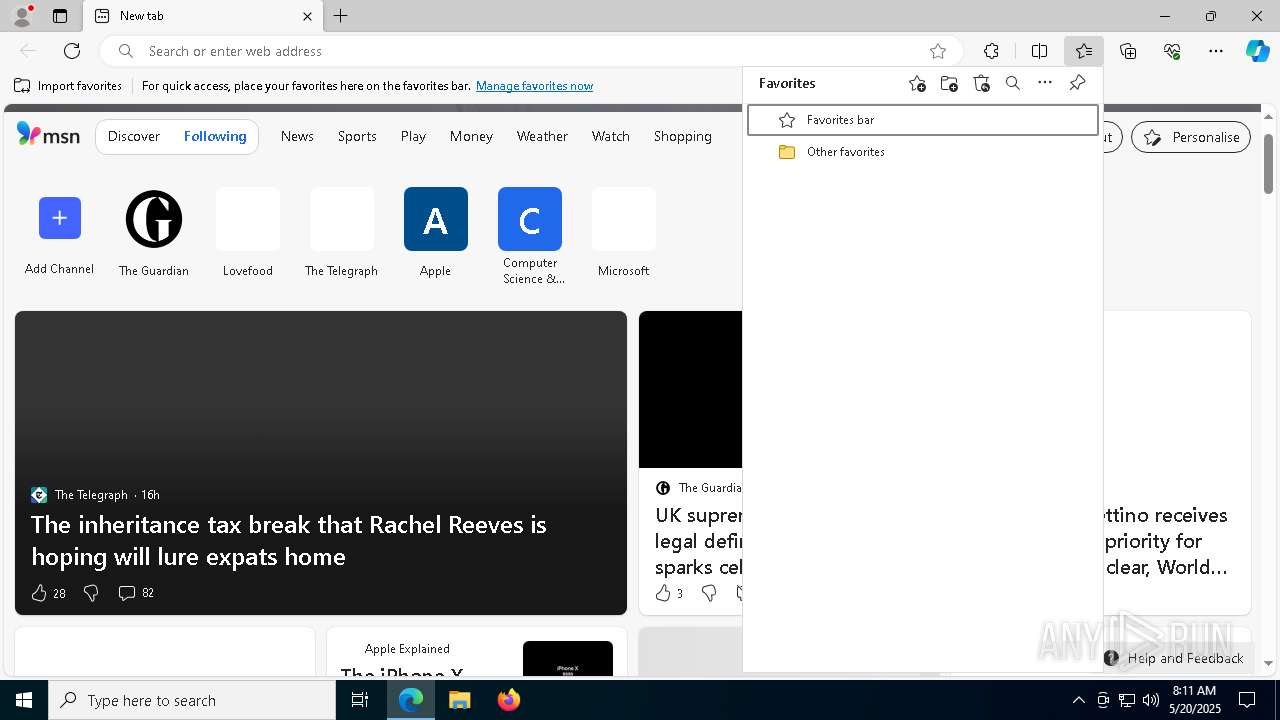Go back with the back arrow

pyautogui.click(x=28, y=51)
